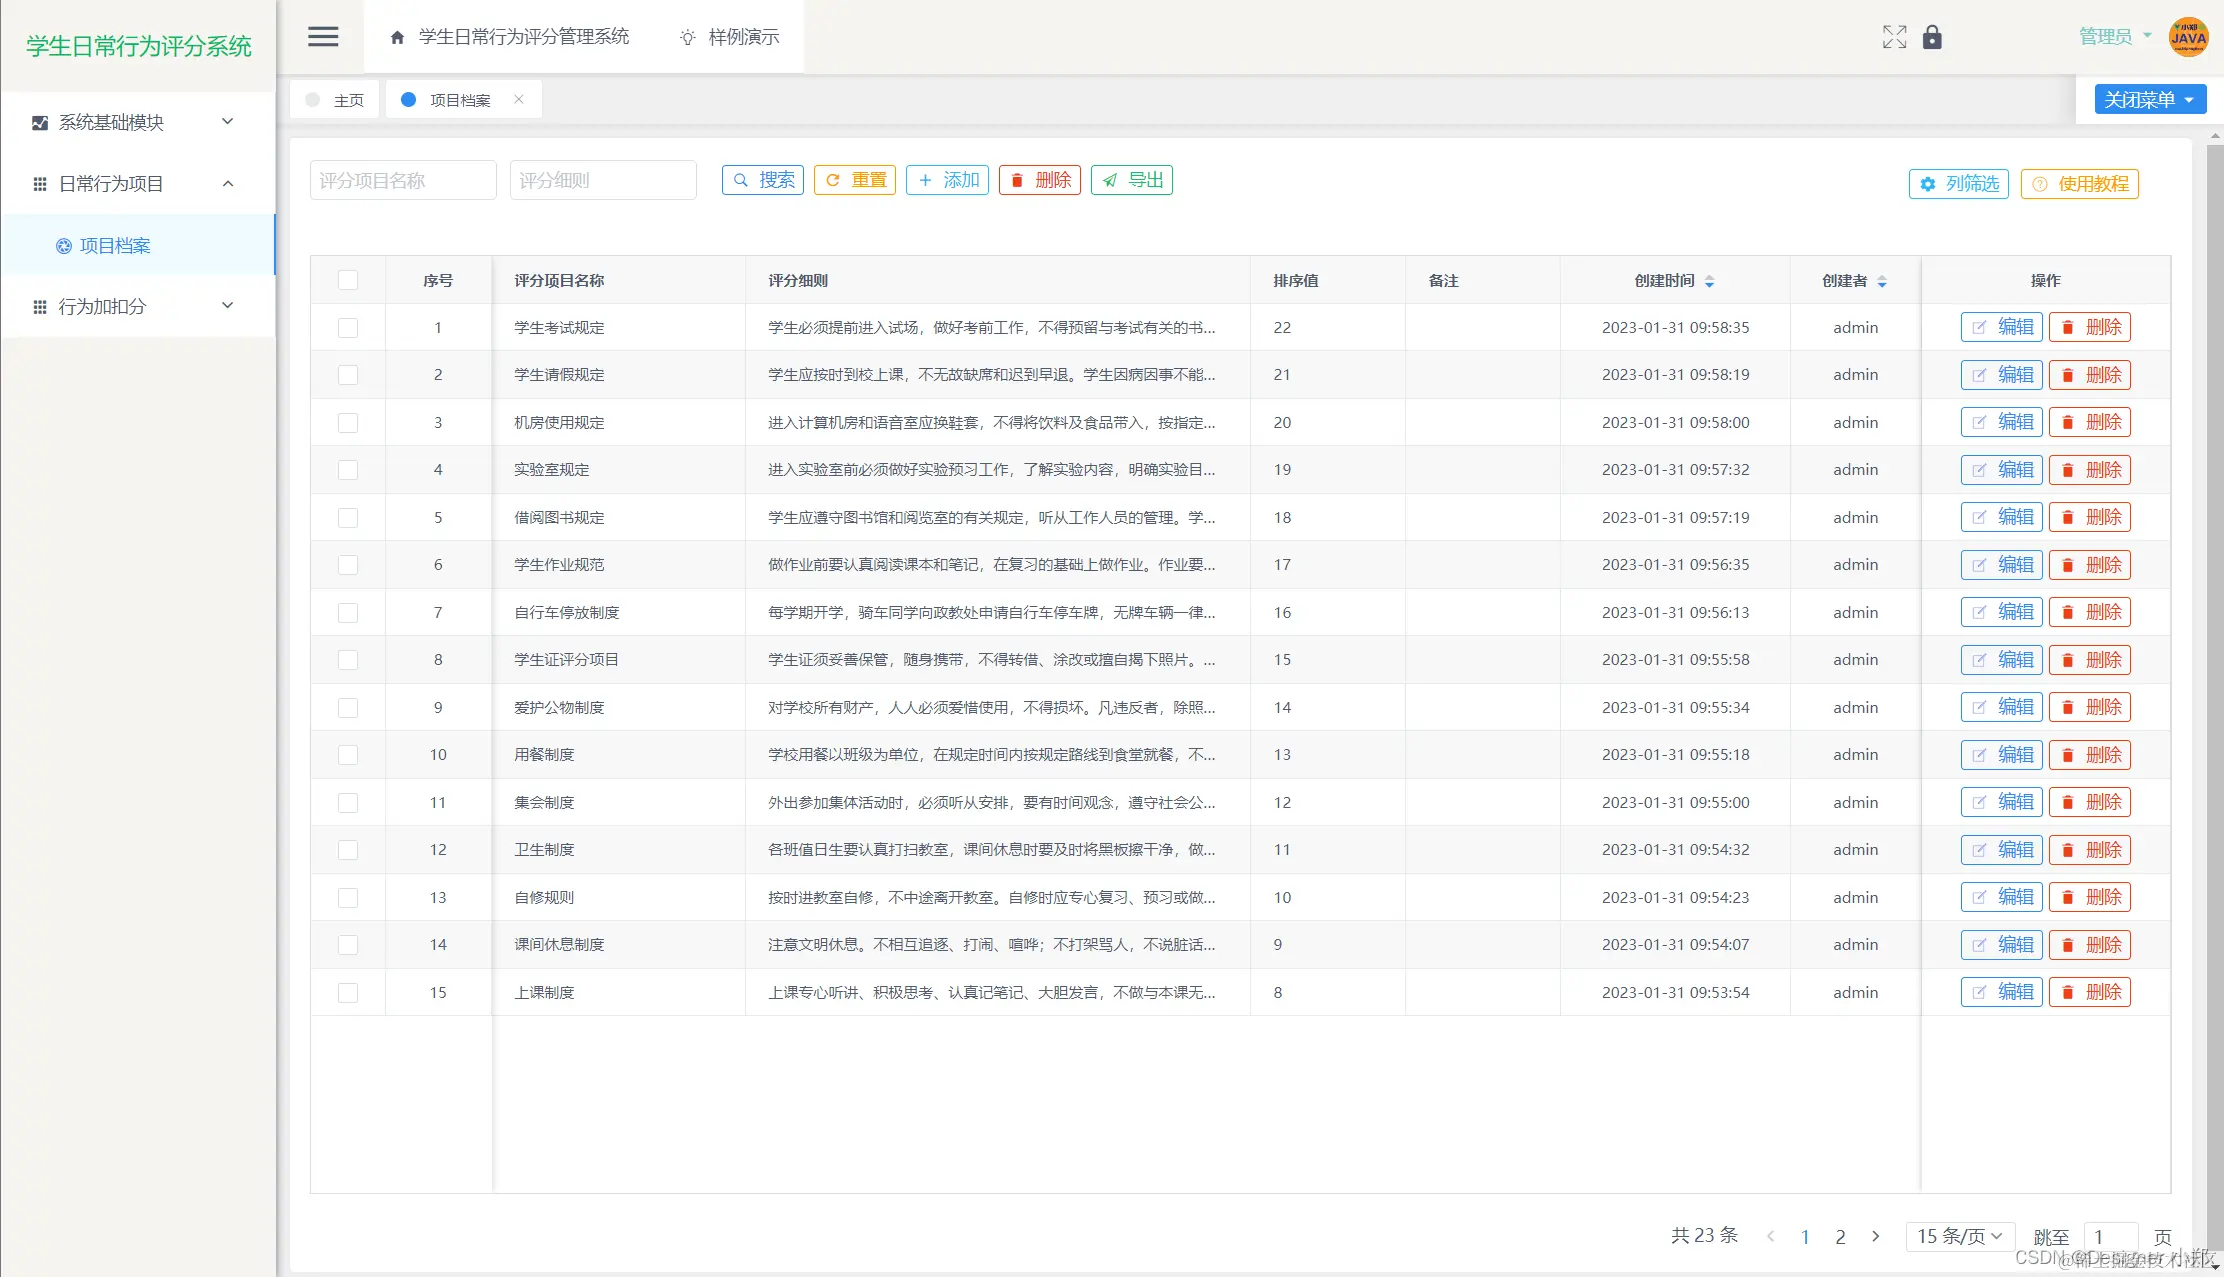Open 项目档案 in the sidebar

click(x=114, y=245)
